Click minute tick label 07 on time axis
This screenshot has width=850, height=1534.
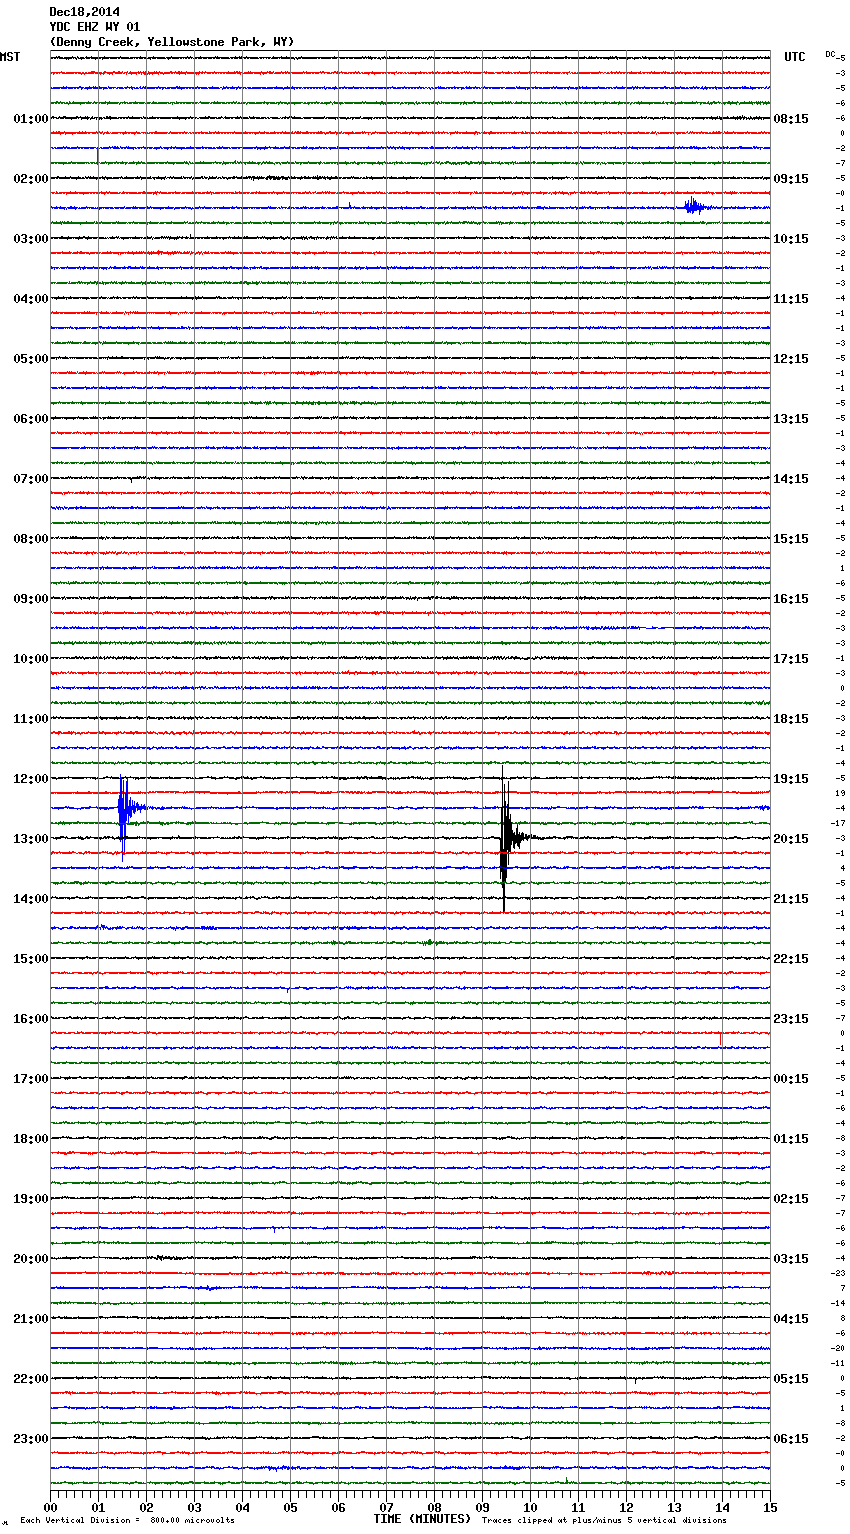click(x=386, y=1507)
